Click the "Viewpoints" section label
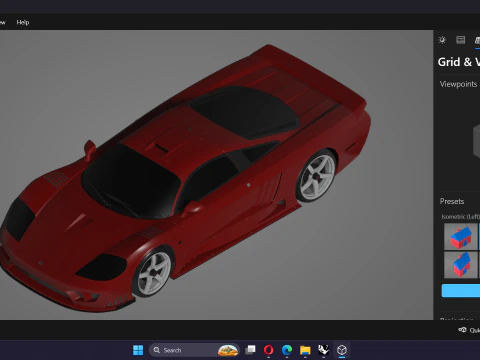This screenshot has height=360, width=480. pos(458,84)
